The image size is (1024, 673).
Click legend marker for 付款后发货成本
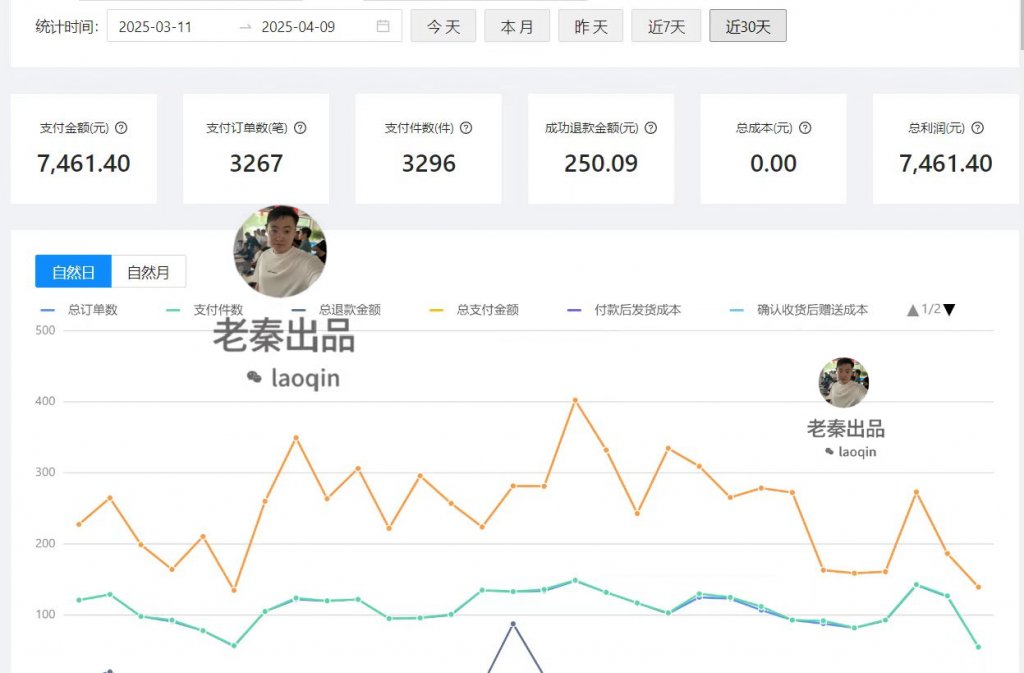(572, 310)
